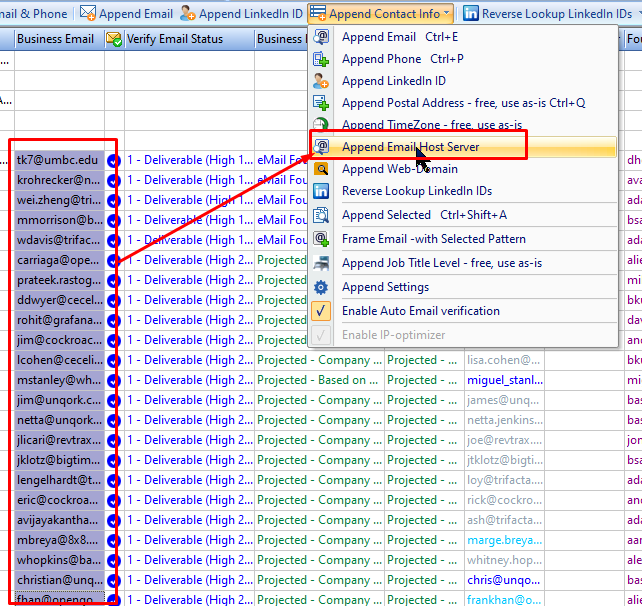Select the avijayakantha... email cell
This screenshot has width=642, height=606.
(x=60, y=520)
